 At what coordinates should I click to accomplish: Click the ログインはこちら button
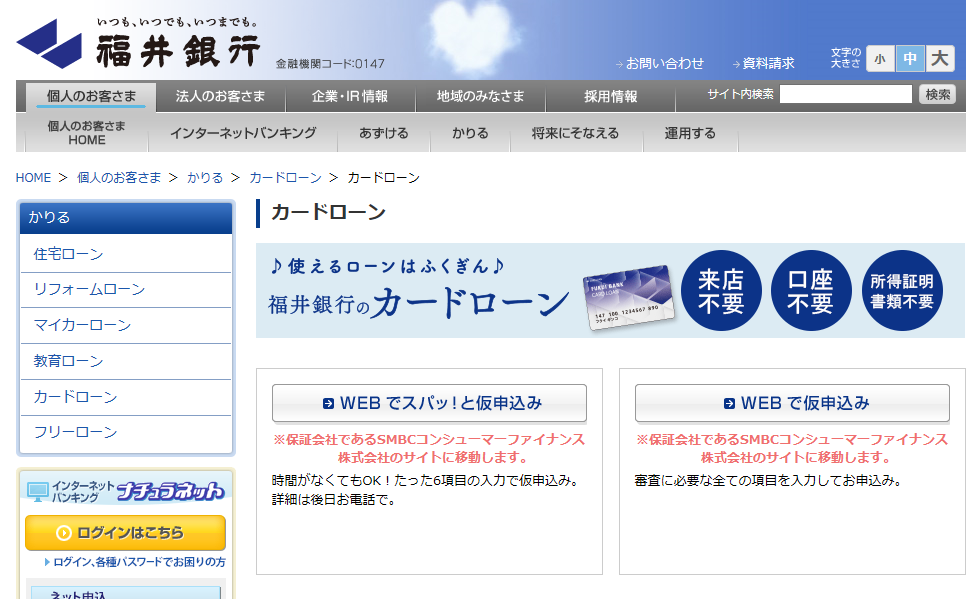[x=125, y=533]
